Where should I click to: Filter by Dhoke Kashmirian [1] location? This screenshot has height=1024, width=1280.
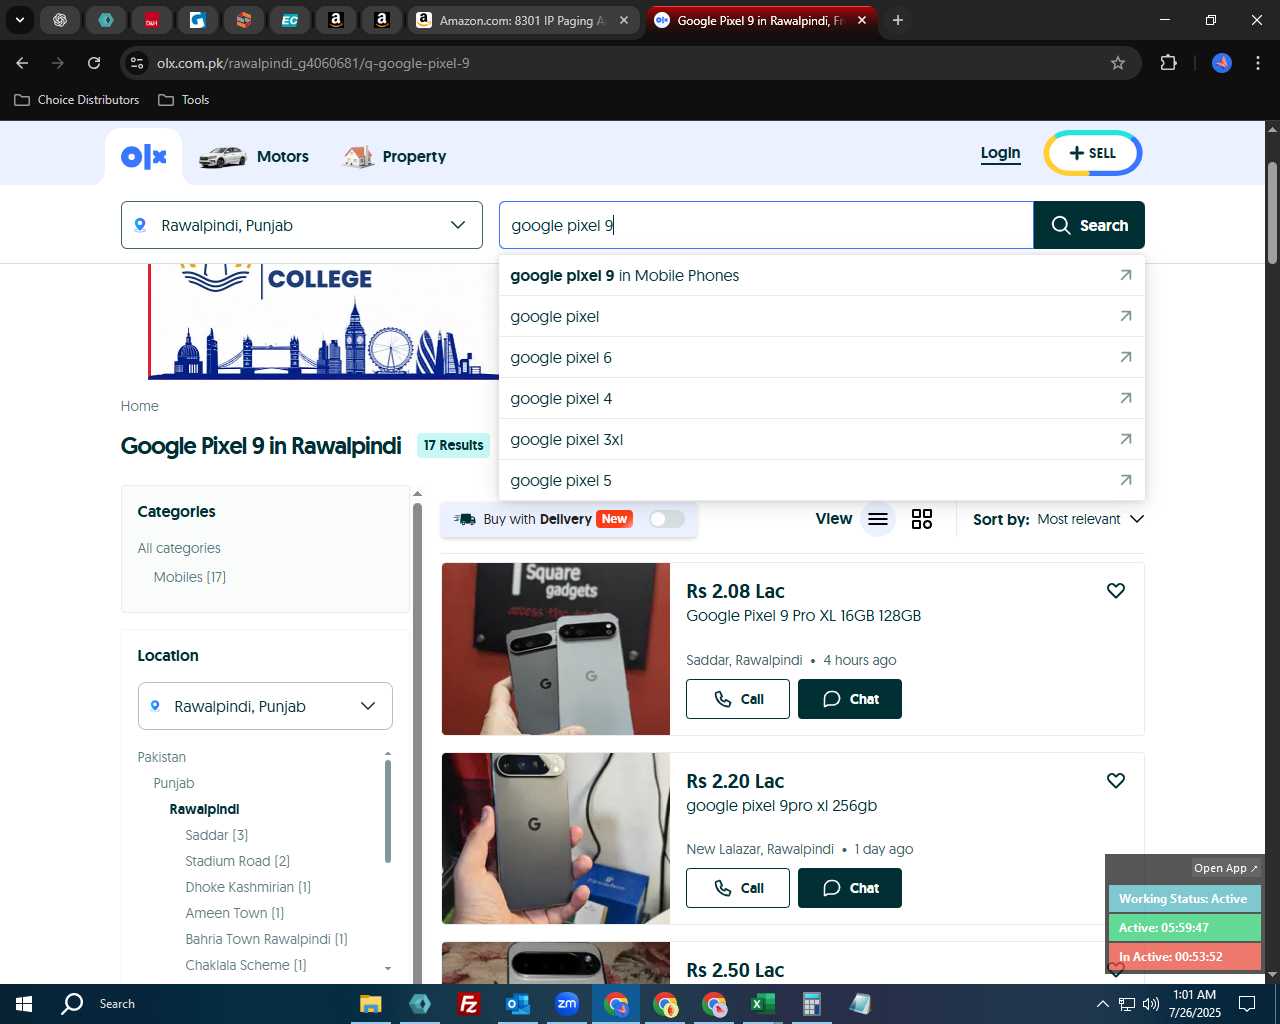(248, 887)
